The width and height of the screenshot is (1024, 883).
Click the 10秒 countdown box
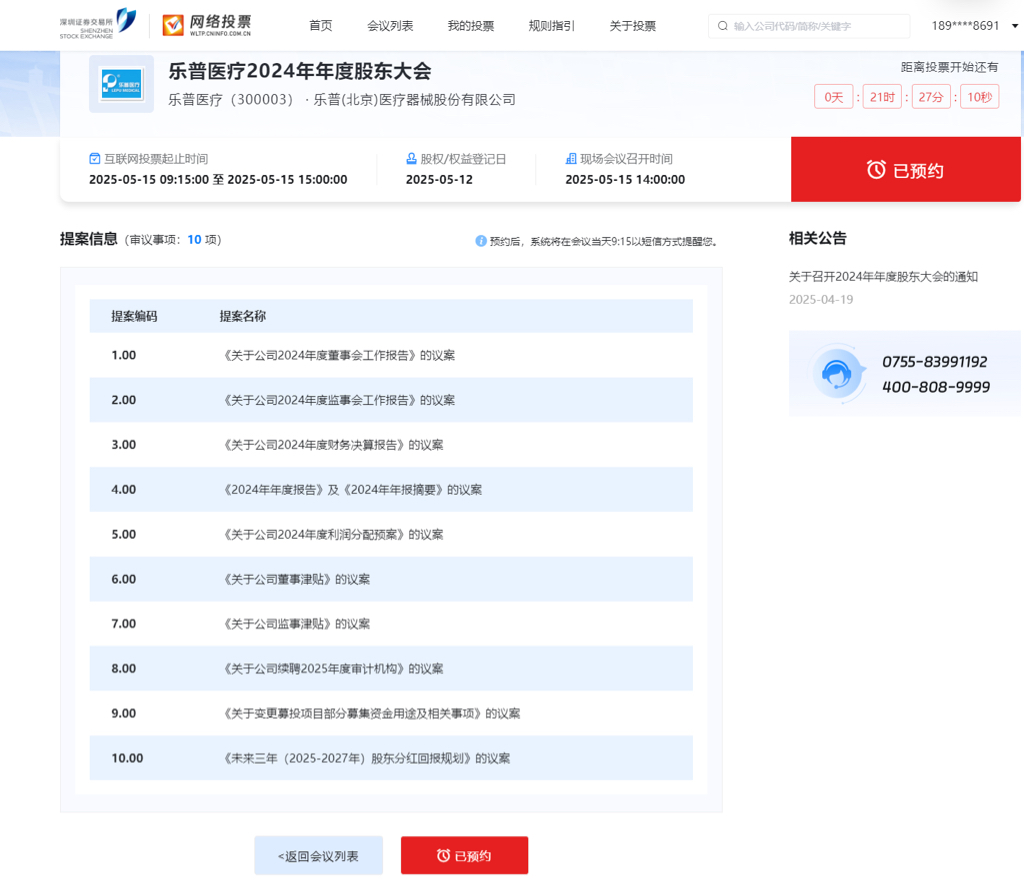tap(979, 97)
